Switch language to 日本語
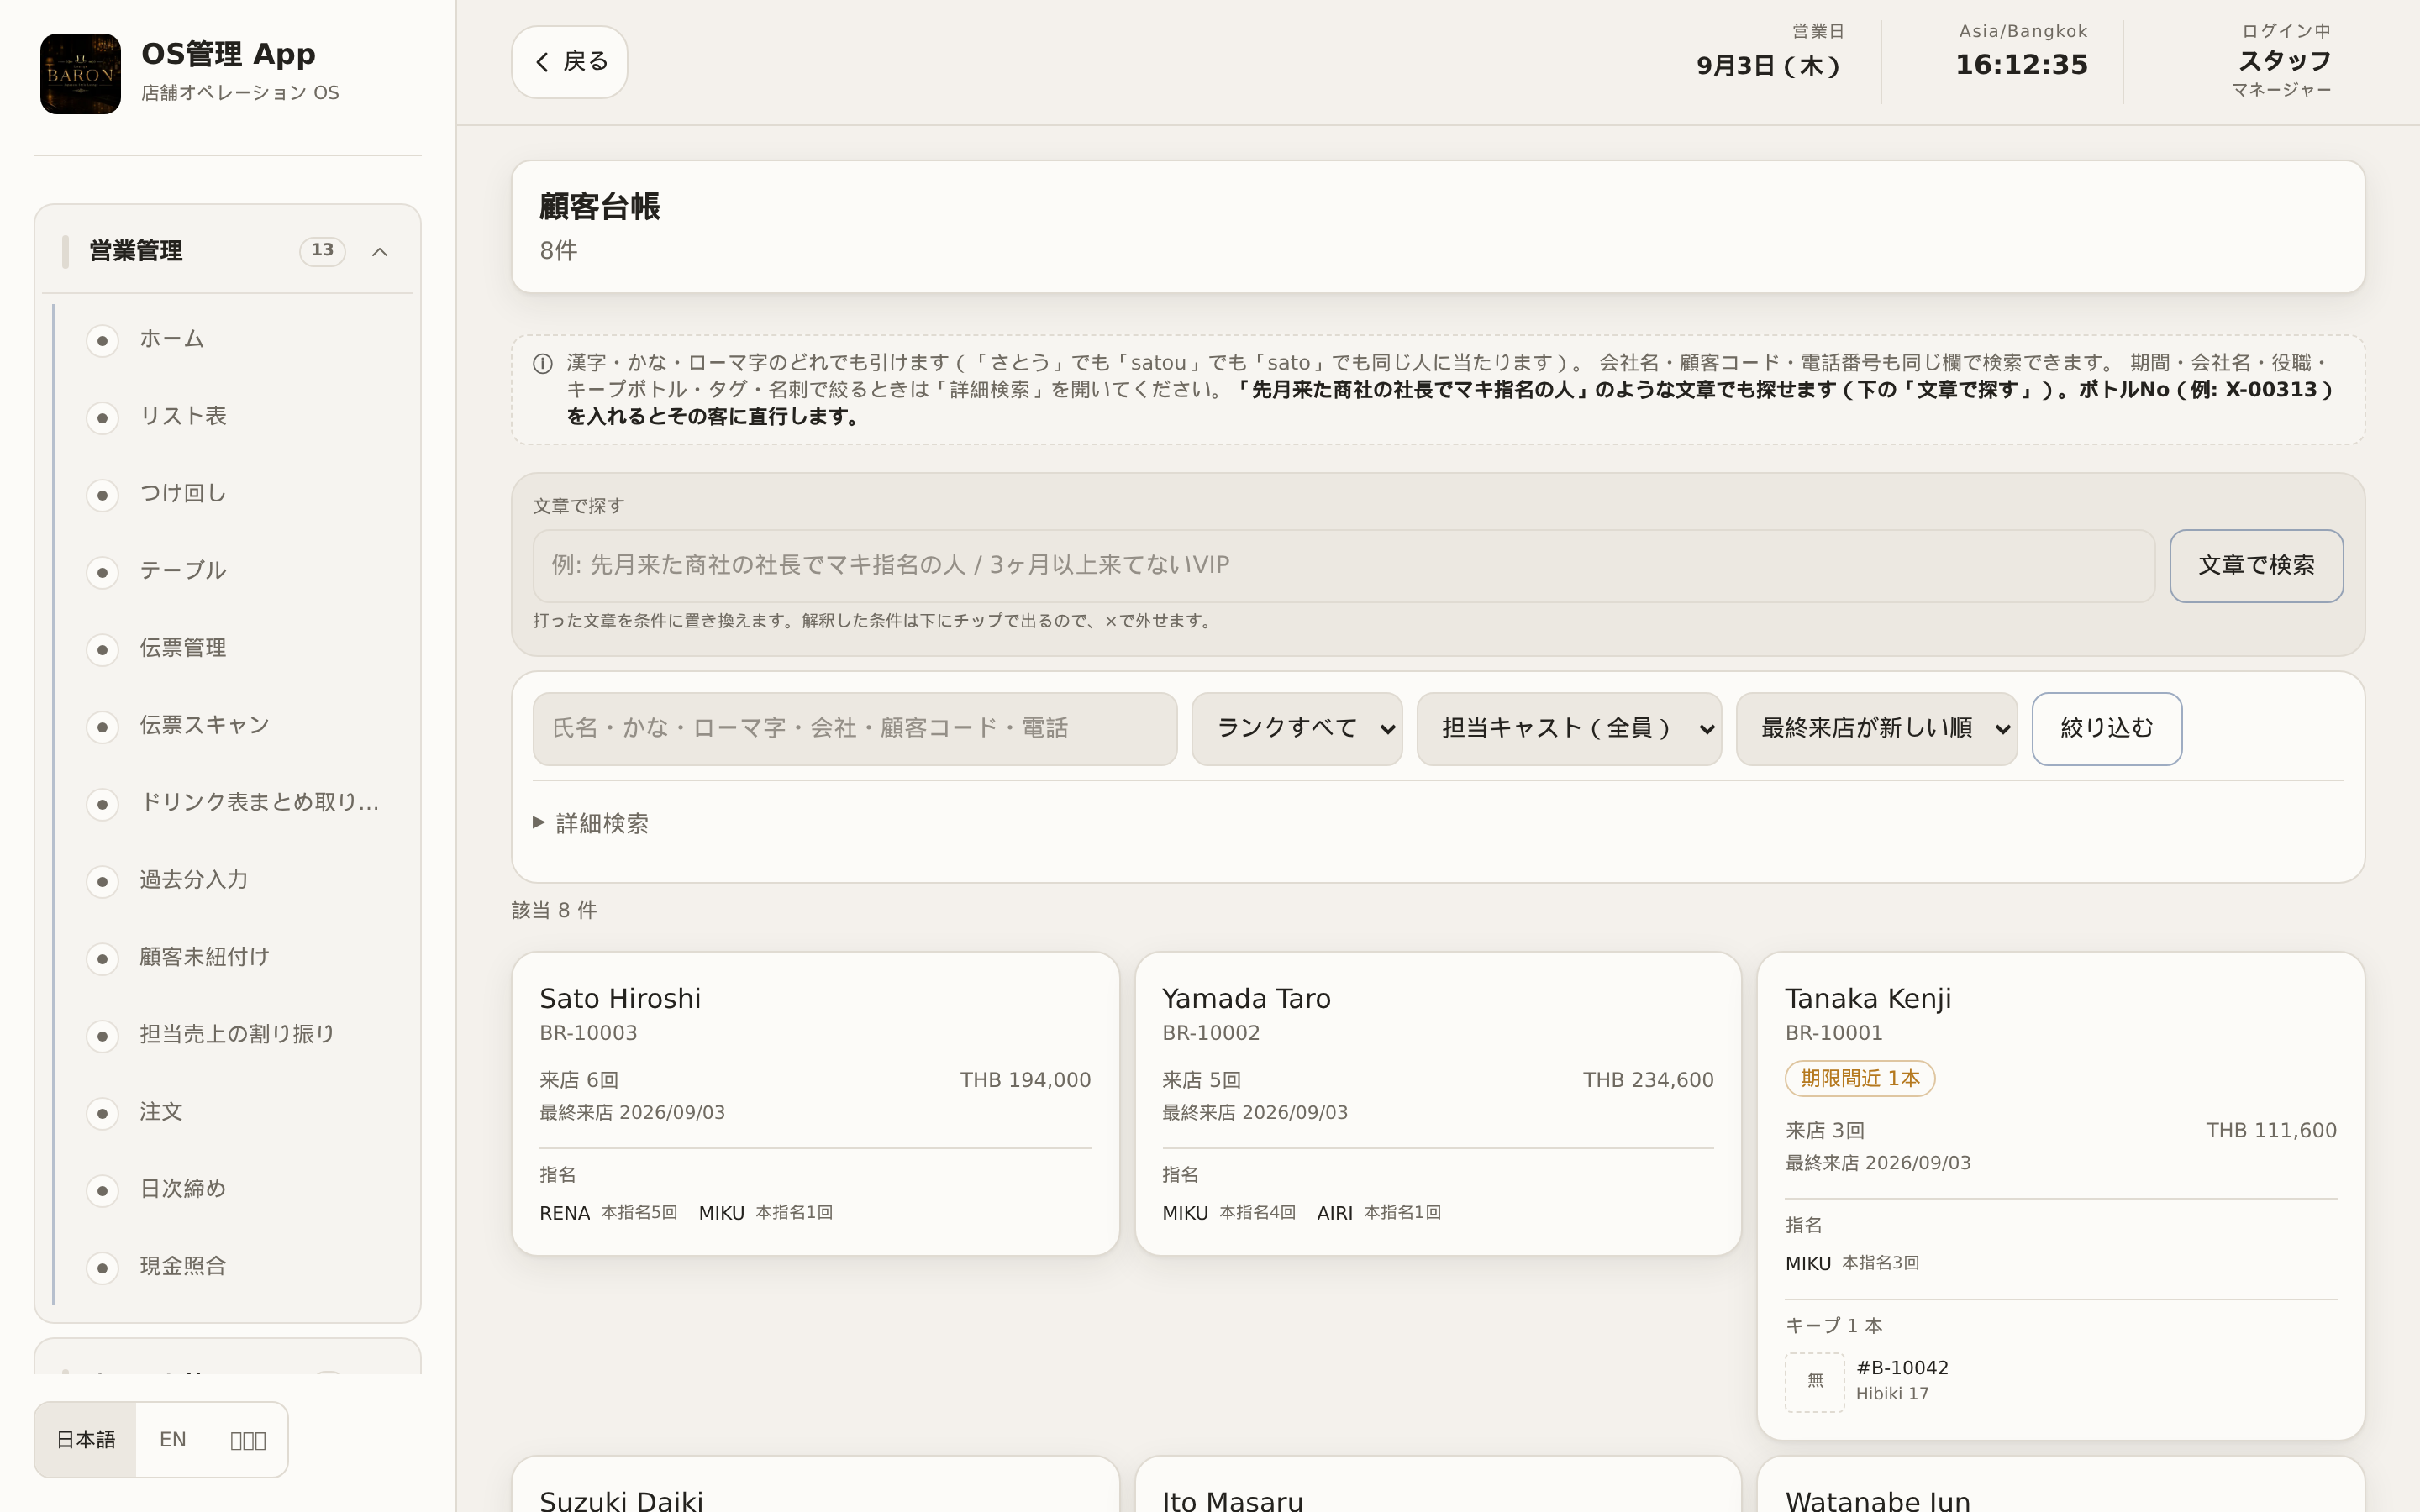 click(x=86, y=1440)
